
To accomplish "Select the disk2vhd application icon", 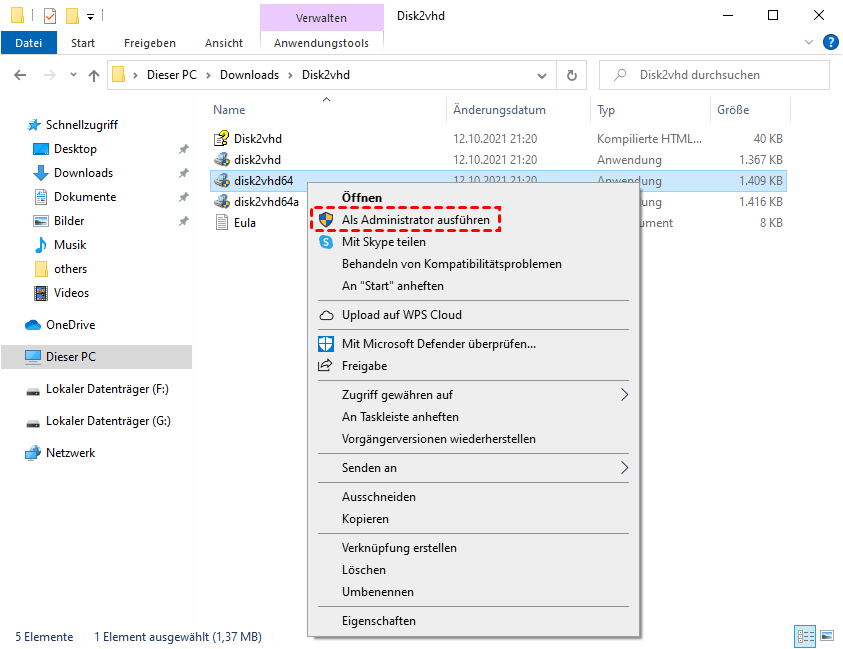I will pyautogui.click(x=222, y=160).
